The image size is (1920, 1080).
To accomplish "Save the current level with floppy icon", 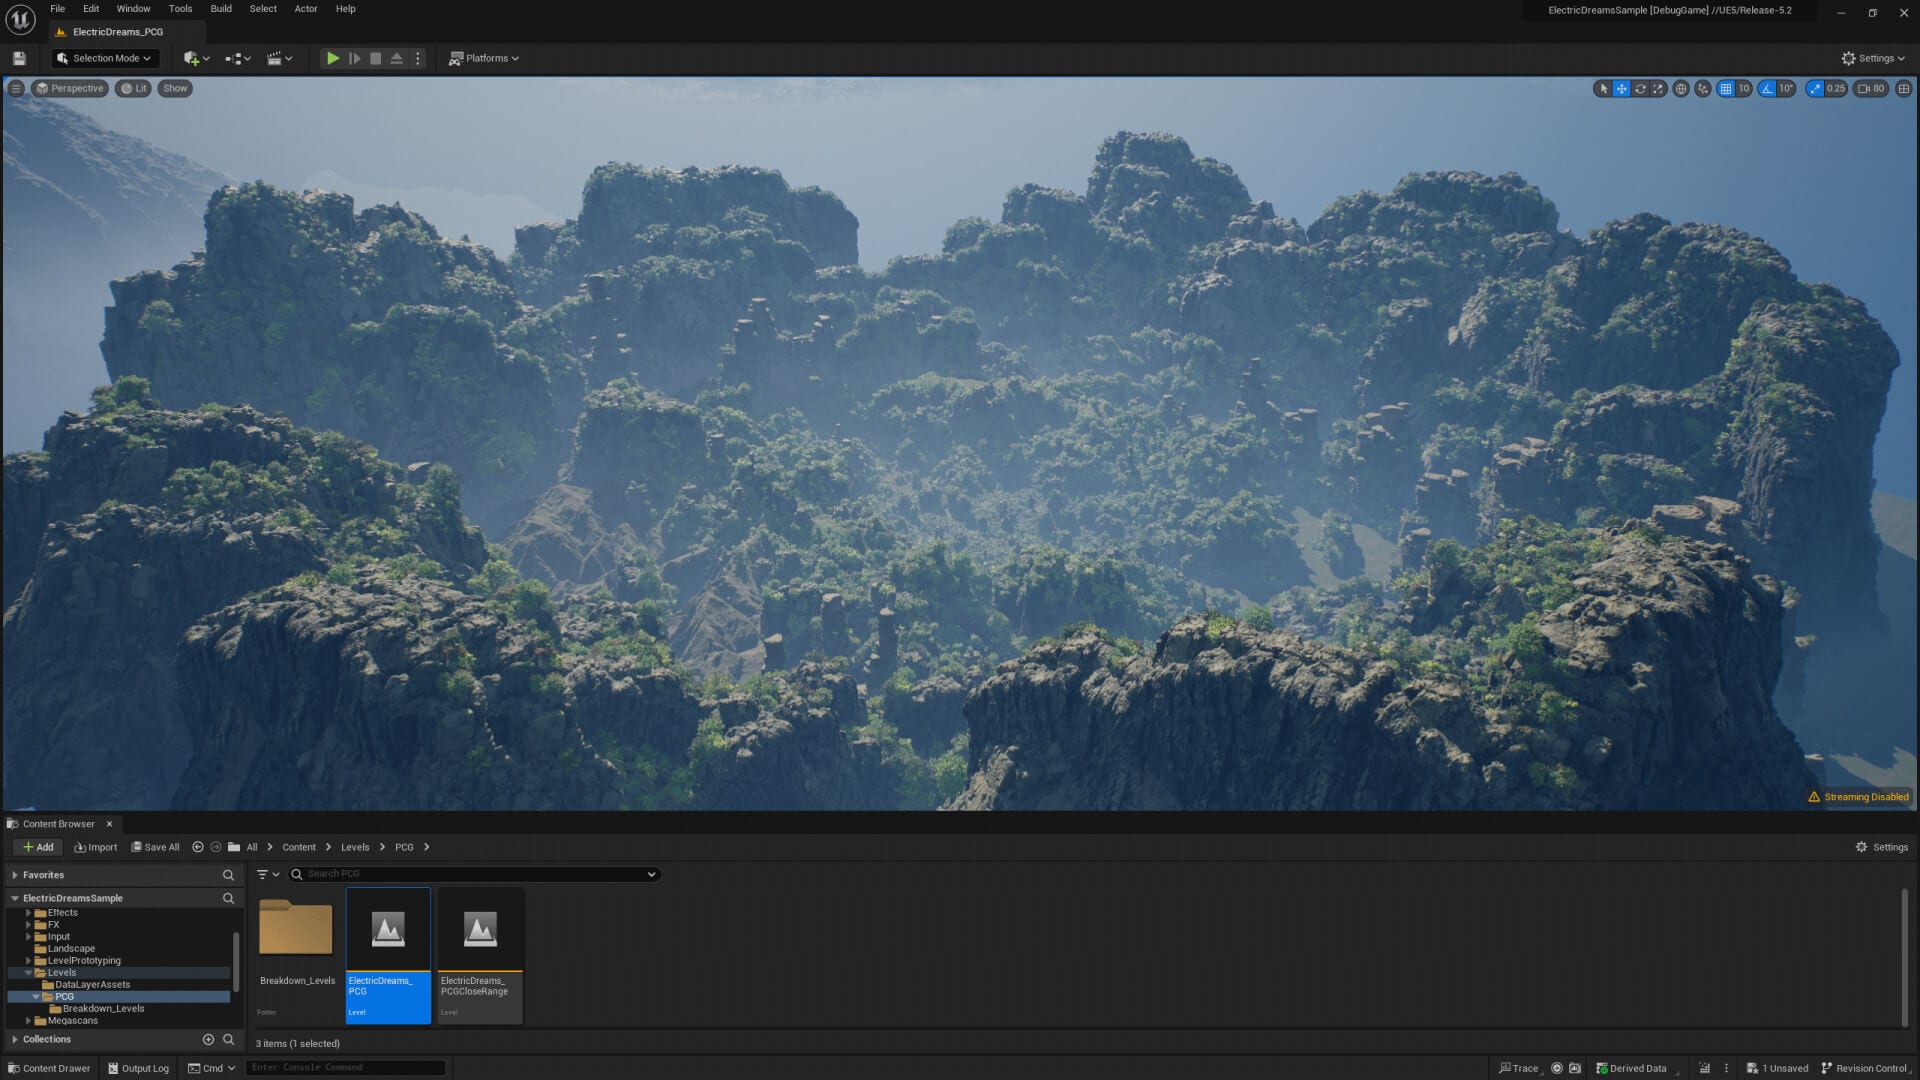I will [x=19, y=58].
